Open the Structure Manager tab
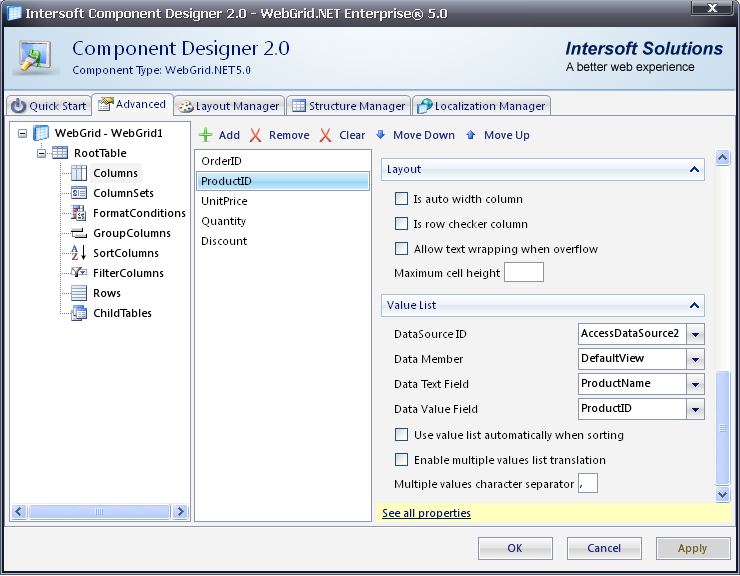Viewport: 740px width, 576px height. (x=348, y=106)
